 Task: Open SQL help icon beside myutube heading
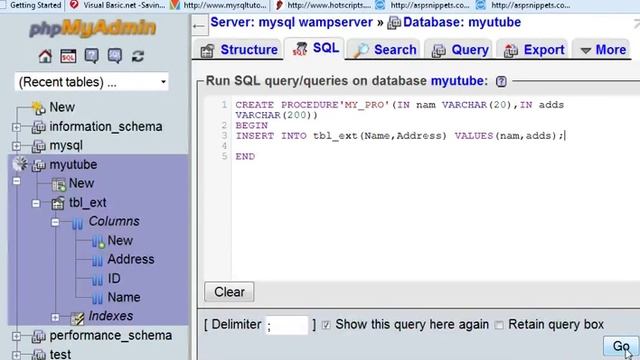click(501, 81)
